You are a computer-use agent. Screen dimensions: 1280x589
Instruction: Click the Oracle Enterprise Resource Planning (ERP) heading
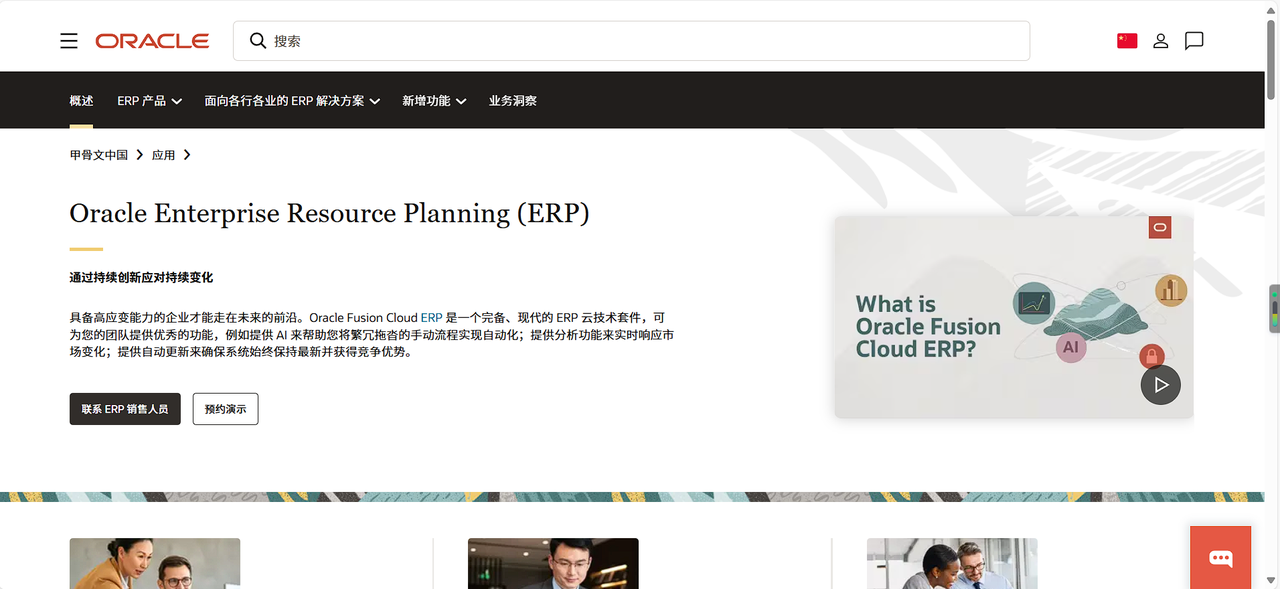coord(329,213)
